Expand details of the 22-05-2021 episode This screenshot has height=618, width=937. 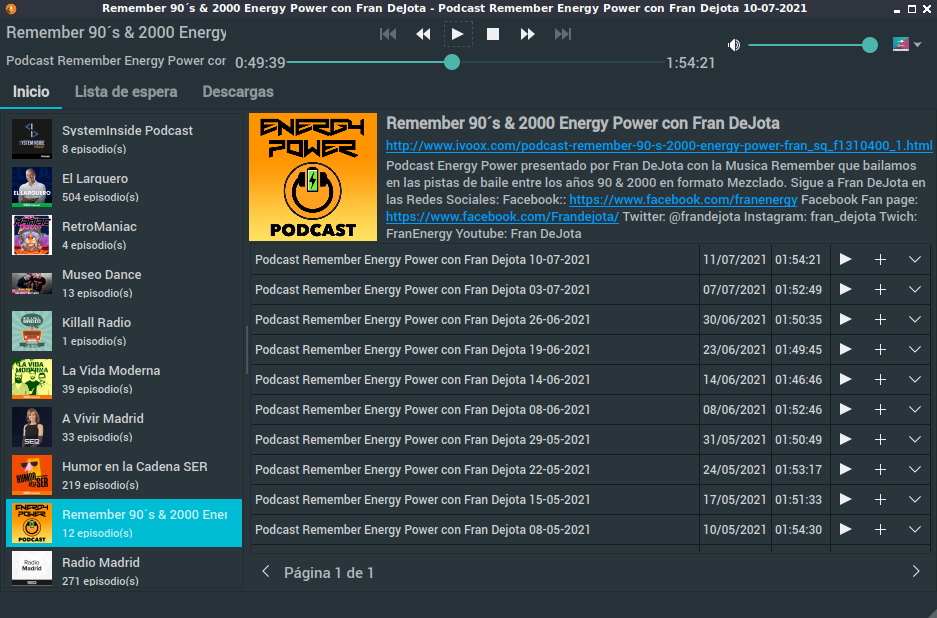[x=915, y=469]
